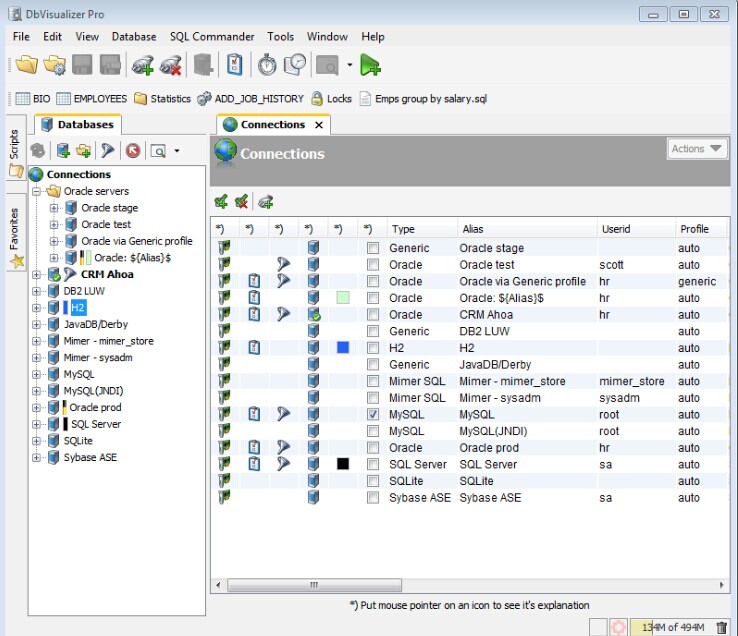Click the open folder icon in main toolbar
Viewport: 738px width, 636px height.
click(26, 65)
